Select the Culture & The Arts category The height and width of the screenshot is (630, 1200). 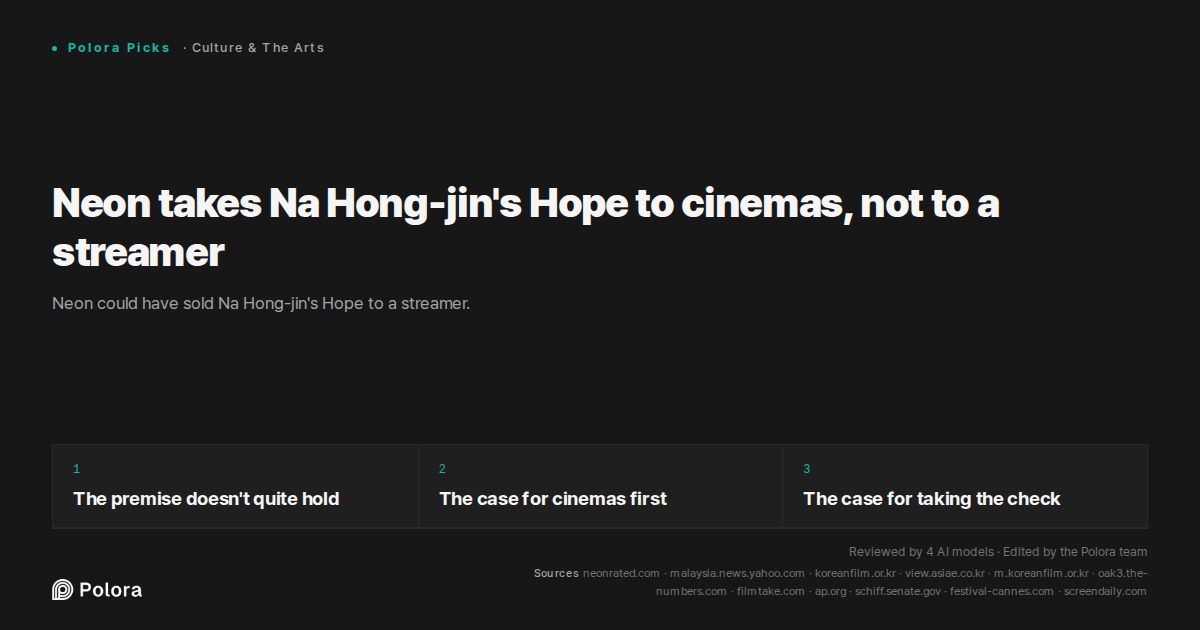258,48
